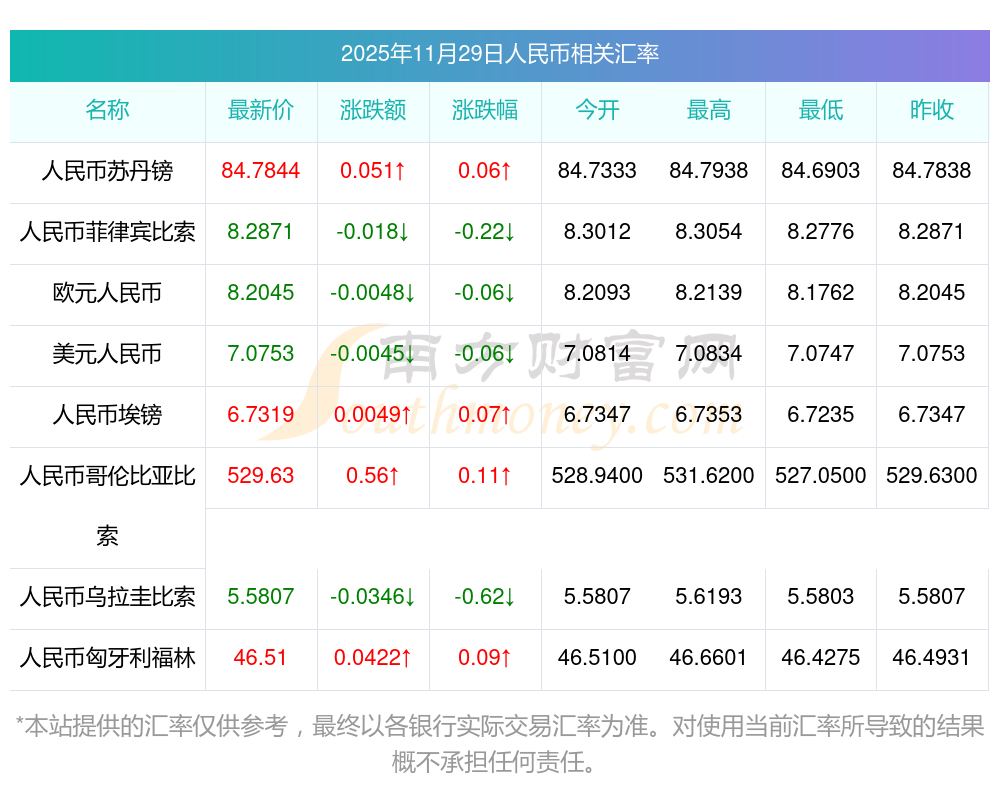Select Euro open value 8.2093
Viewport: 1000px width, 793px height.
597,292
